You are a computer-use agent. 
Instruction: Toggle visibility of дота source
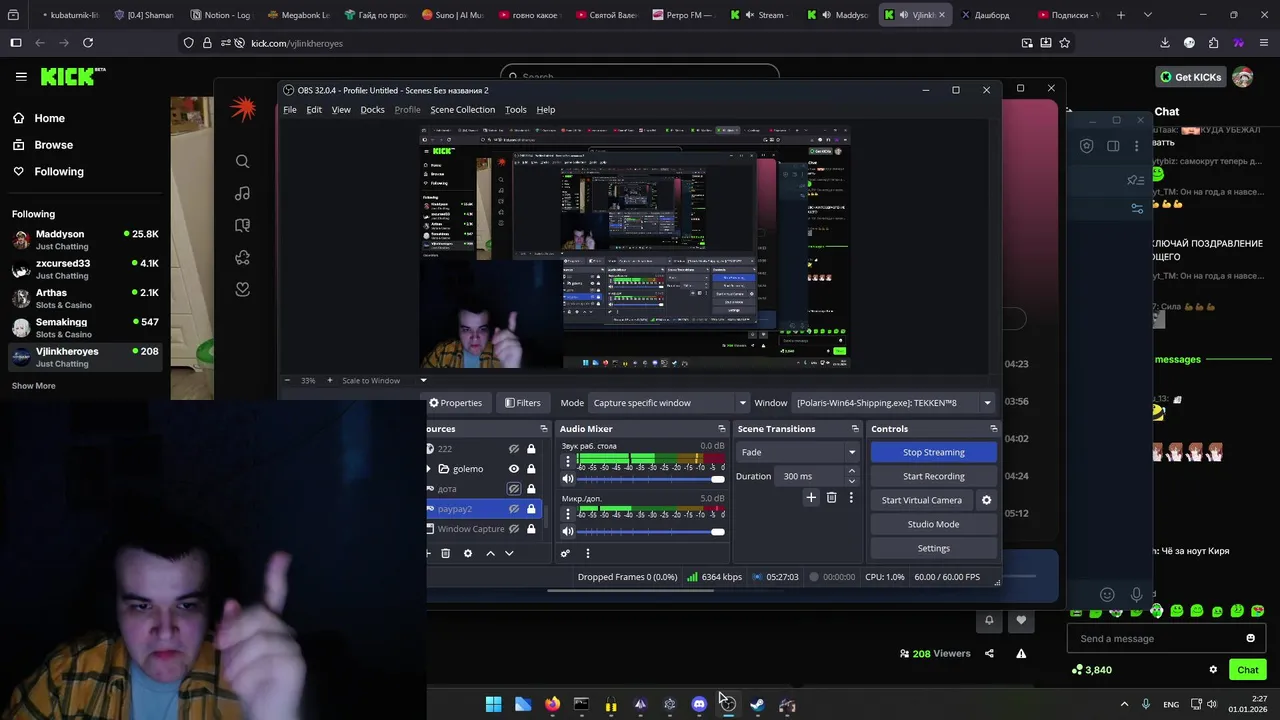click(x=514, y=489)
